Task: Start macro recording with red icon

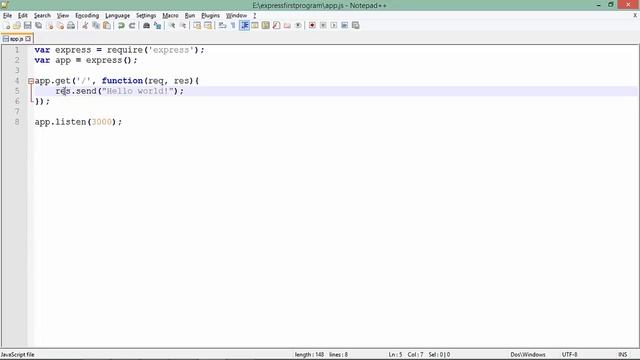Action: (312, 25)
